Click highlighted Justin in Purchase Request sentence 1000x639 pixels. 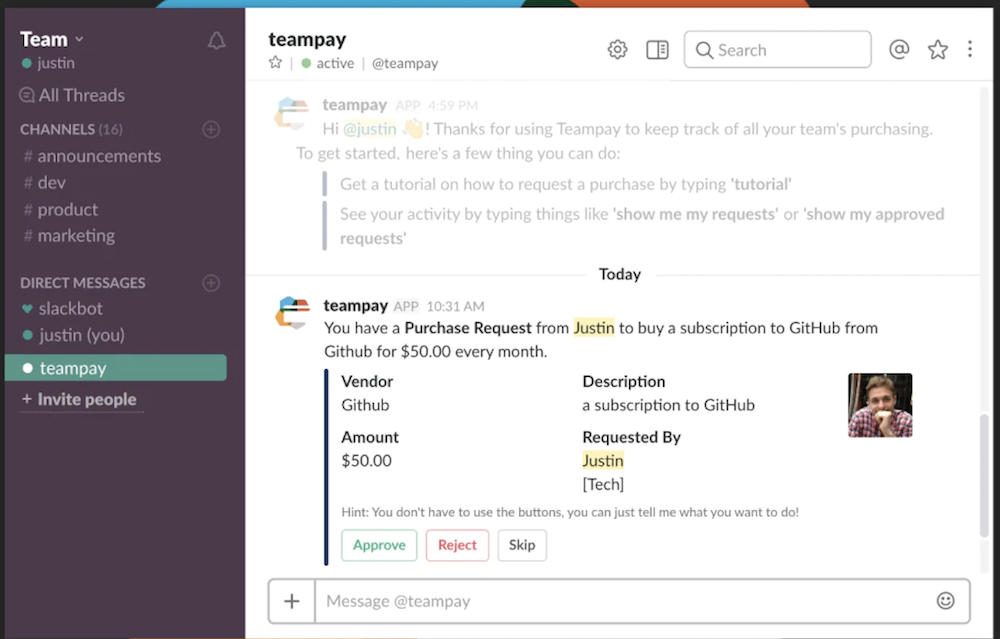[594, 328]
